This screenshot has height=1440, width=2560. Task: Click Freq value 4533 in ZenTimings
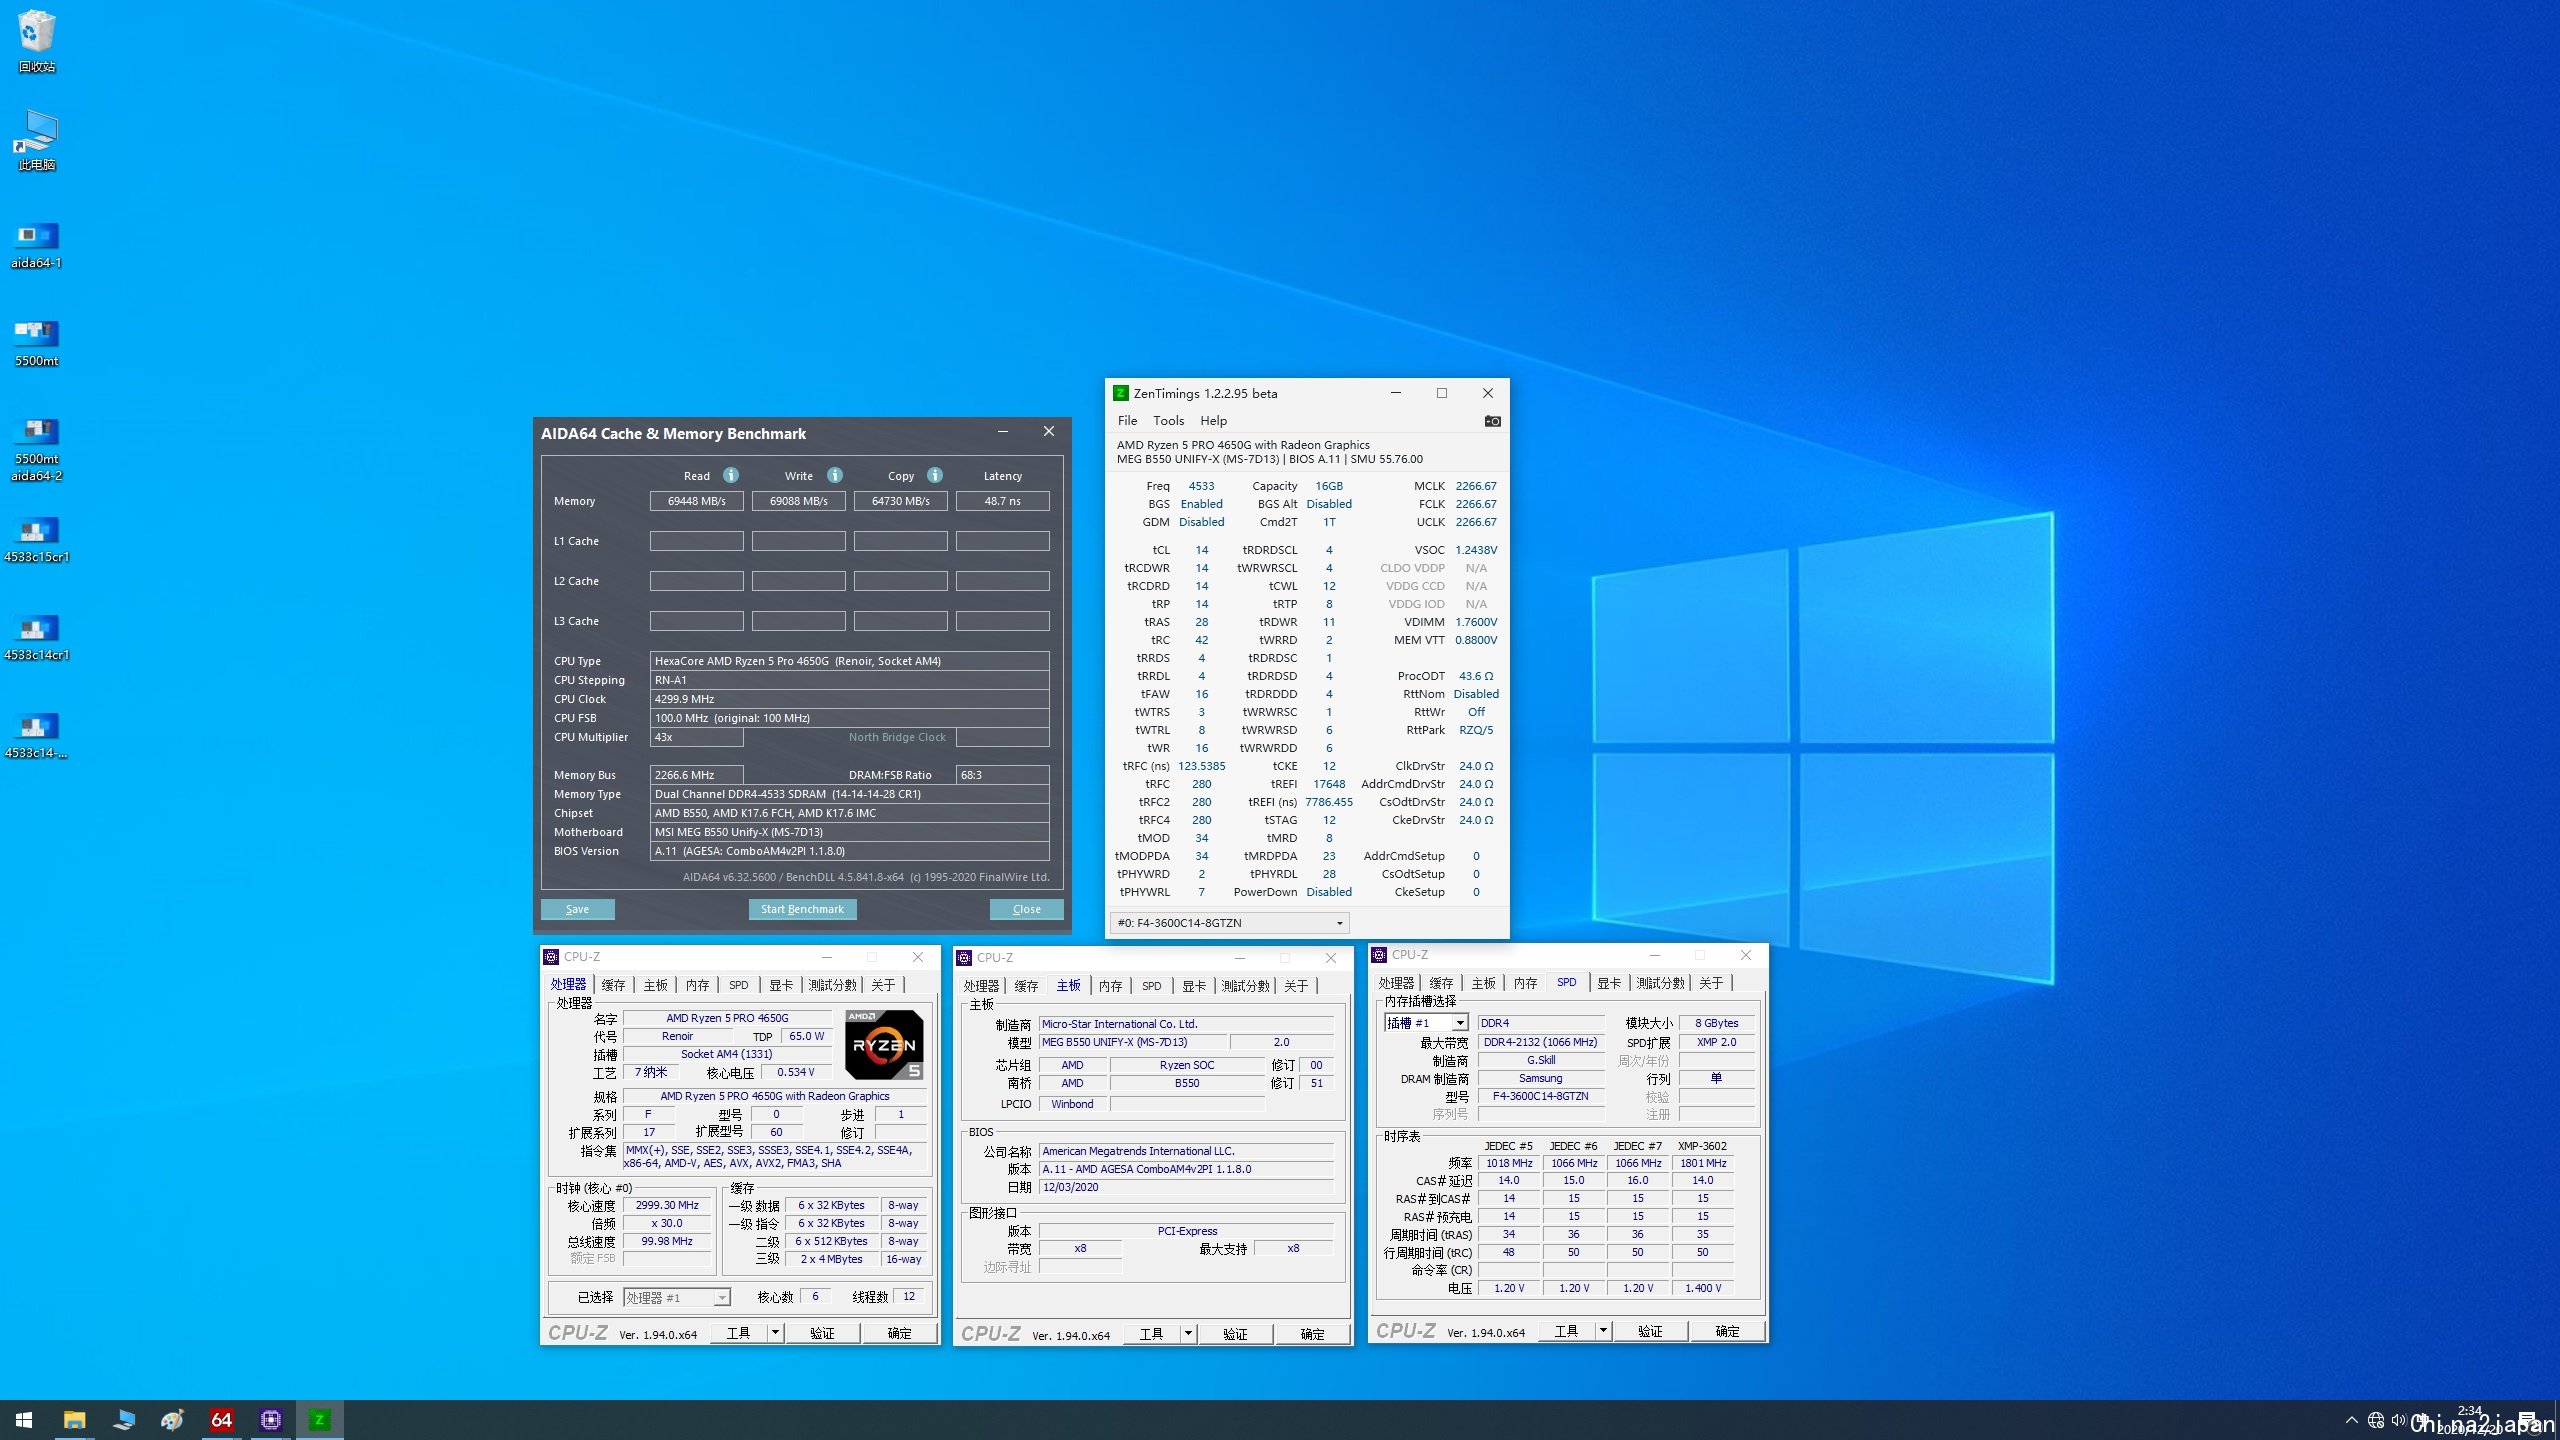[x=1201, y=486]
